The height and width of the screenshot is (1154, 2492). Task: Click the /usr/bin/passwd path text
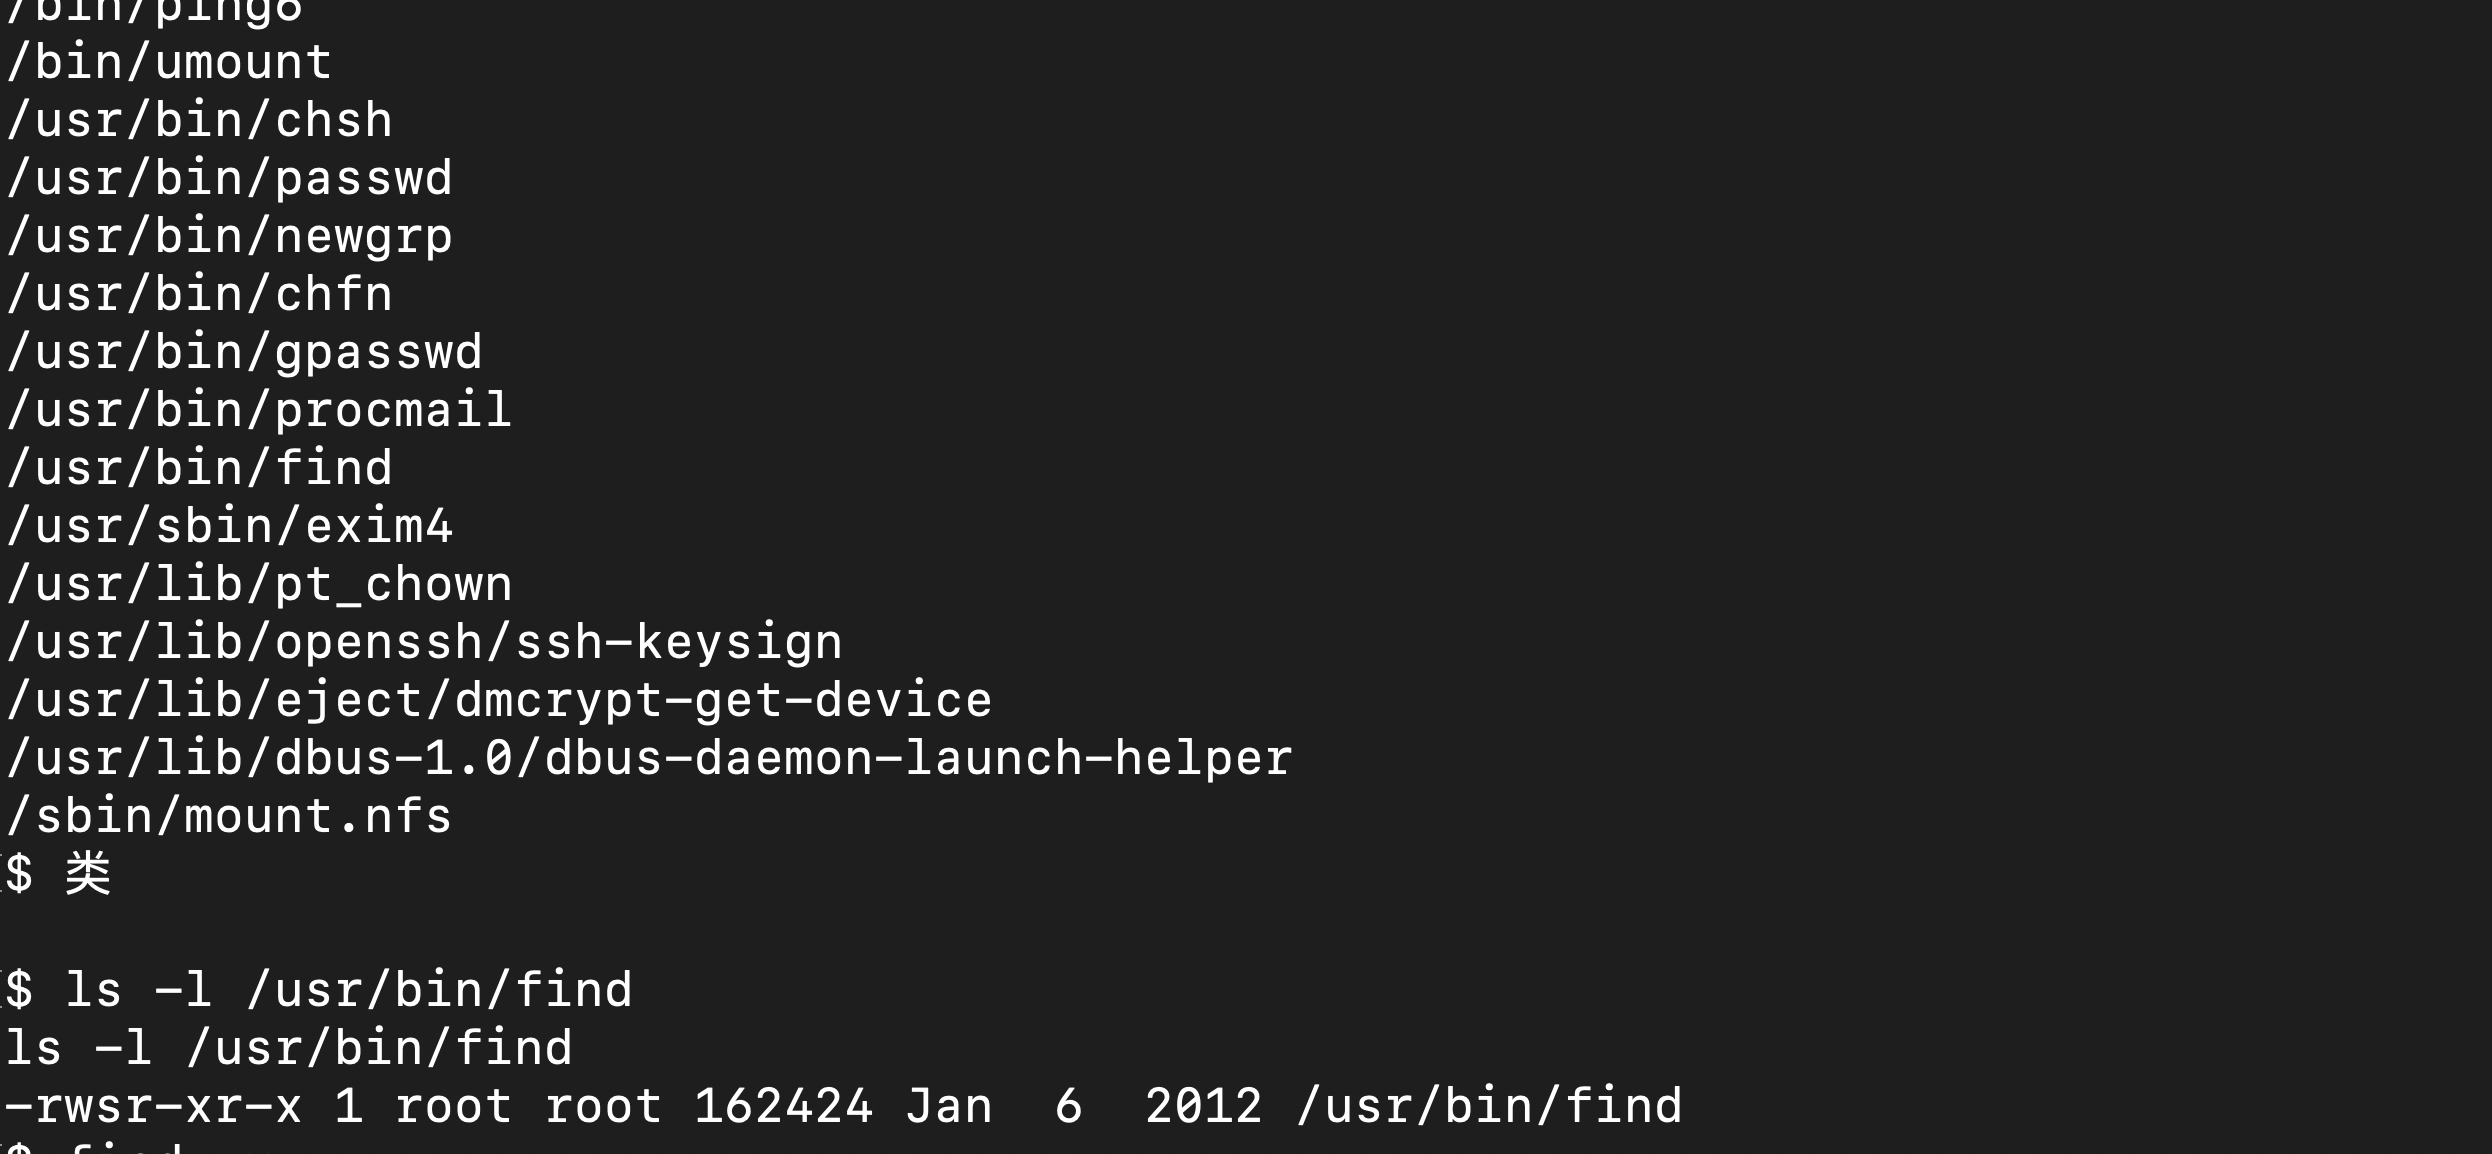[229, 179]
